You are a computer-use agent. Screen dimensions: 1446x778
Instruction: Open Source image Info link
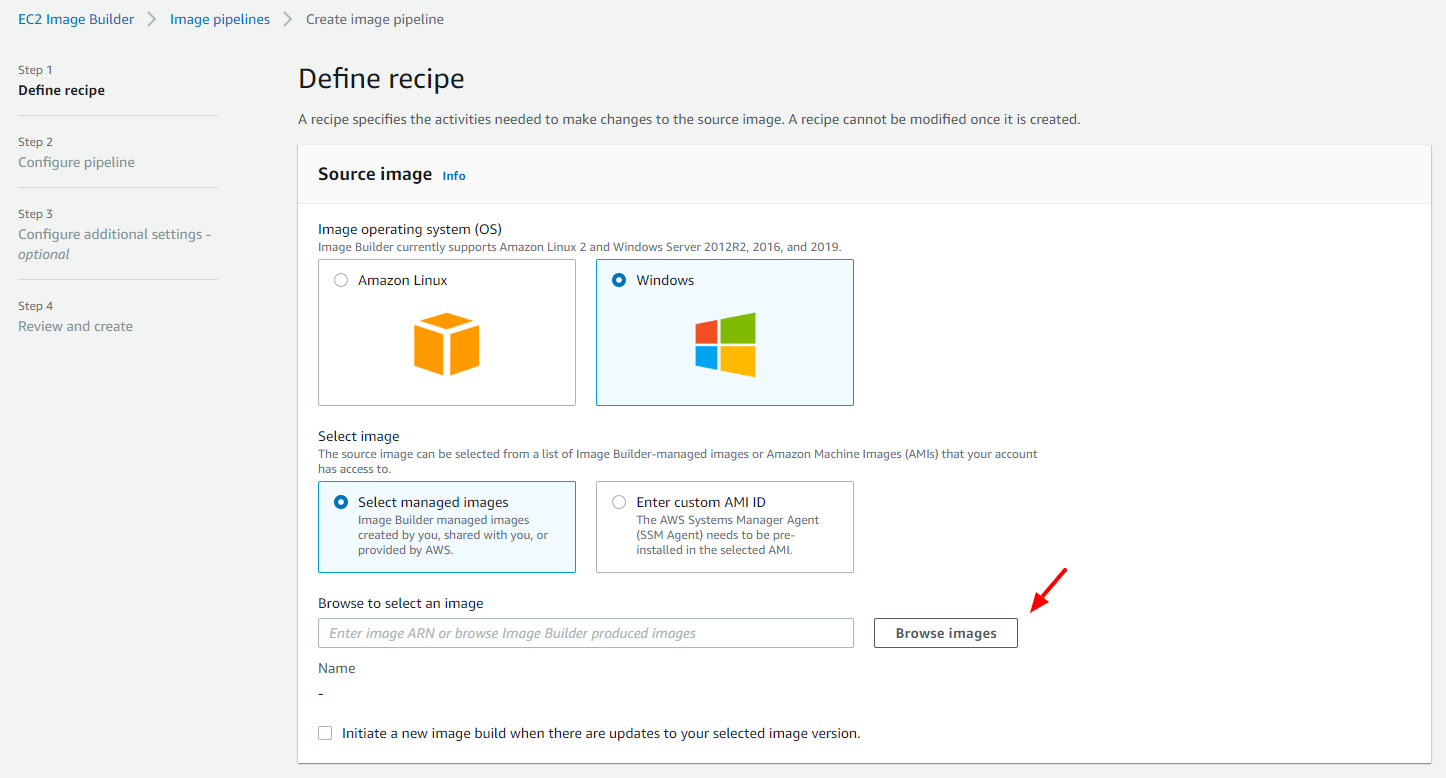pos(454,175)
